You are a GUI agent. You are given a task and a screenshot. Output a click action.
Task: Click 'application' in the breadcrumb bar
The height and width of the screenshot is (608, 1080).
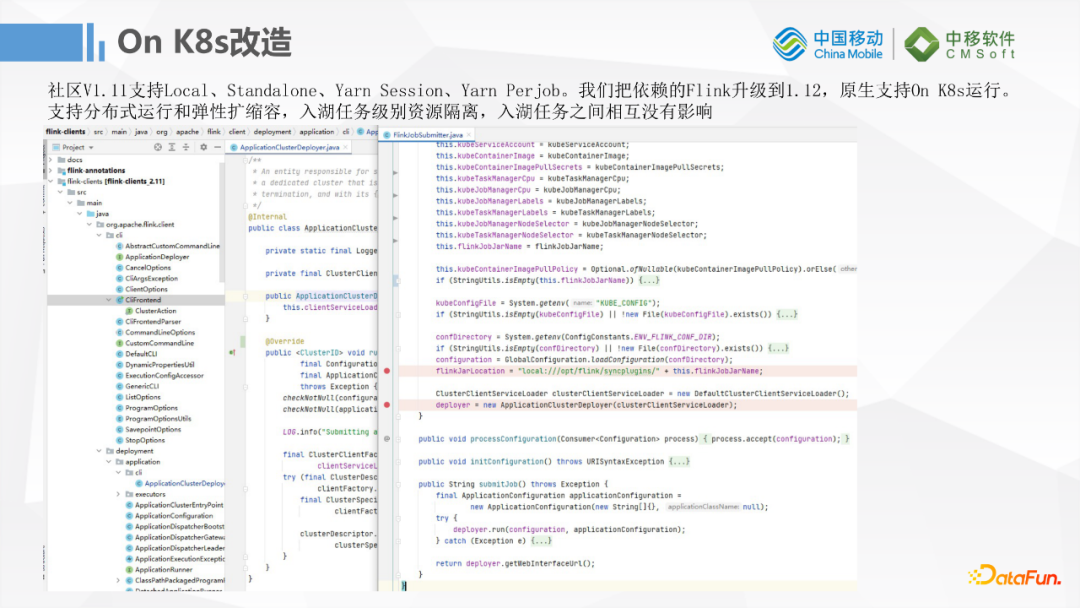(x=316, y=132)
